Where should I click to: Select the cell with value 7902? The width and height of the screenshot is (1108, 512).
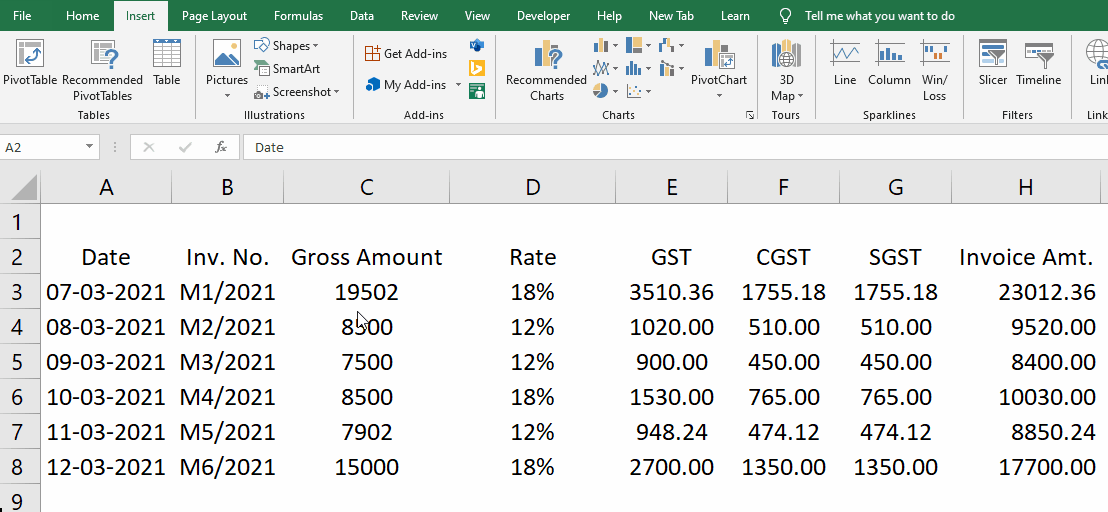point(366,432)
